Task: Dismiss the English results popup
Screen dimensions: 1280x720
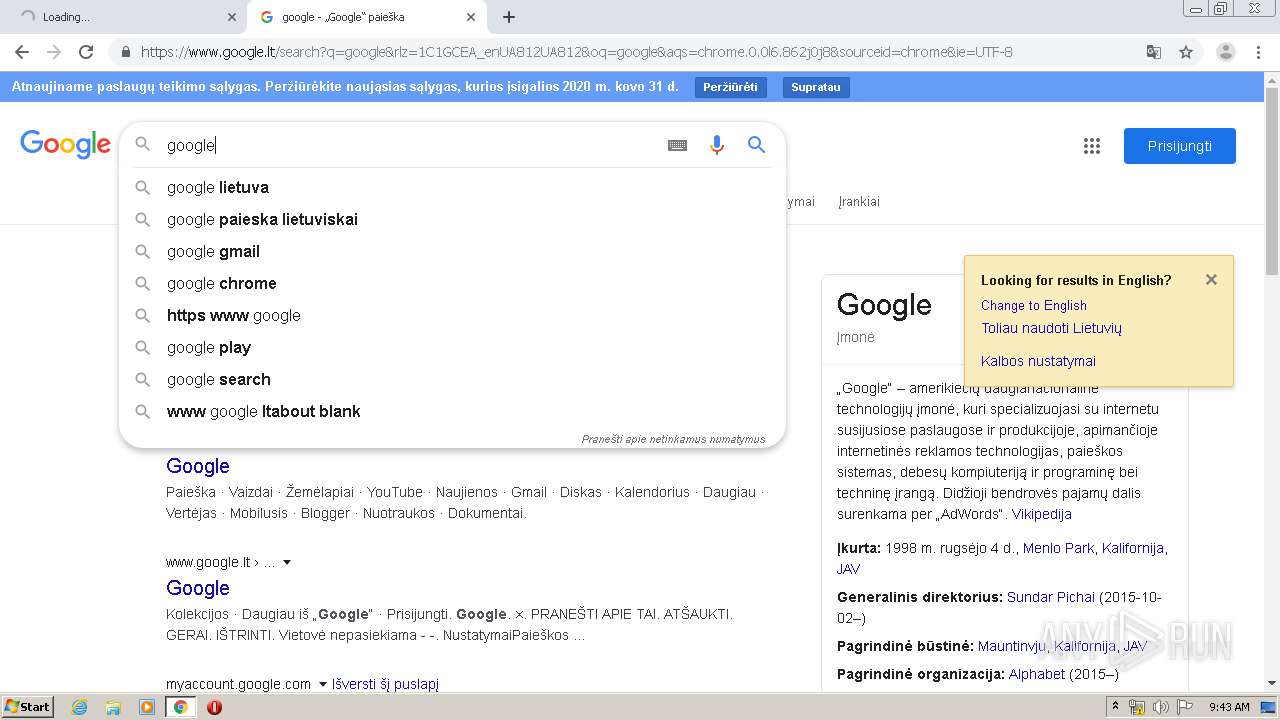Action: [1211, 280]
